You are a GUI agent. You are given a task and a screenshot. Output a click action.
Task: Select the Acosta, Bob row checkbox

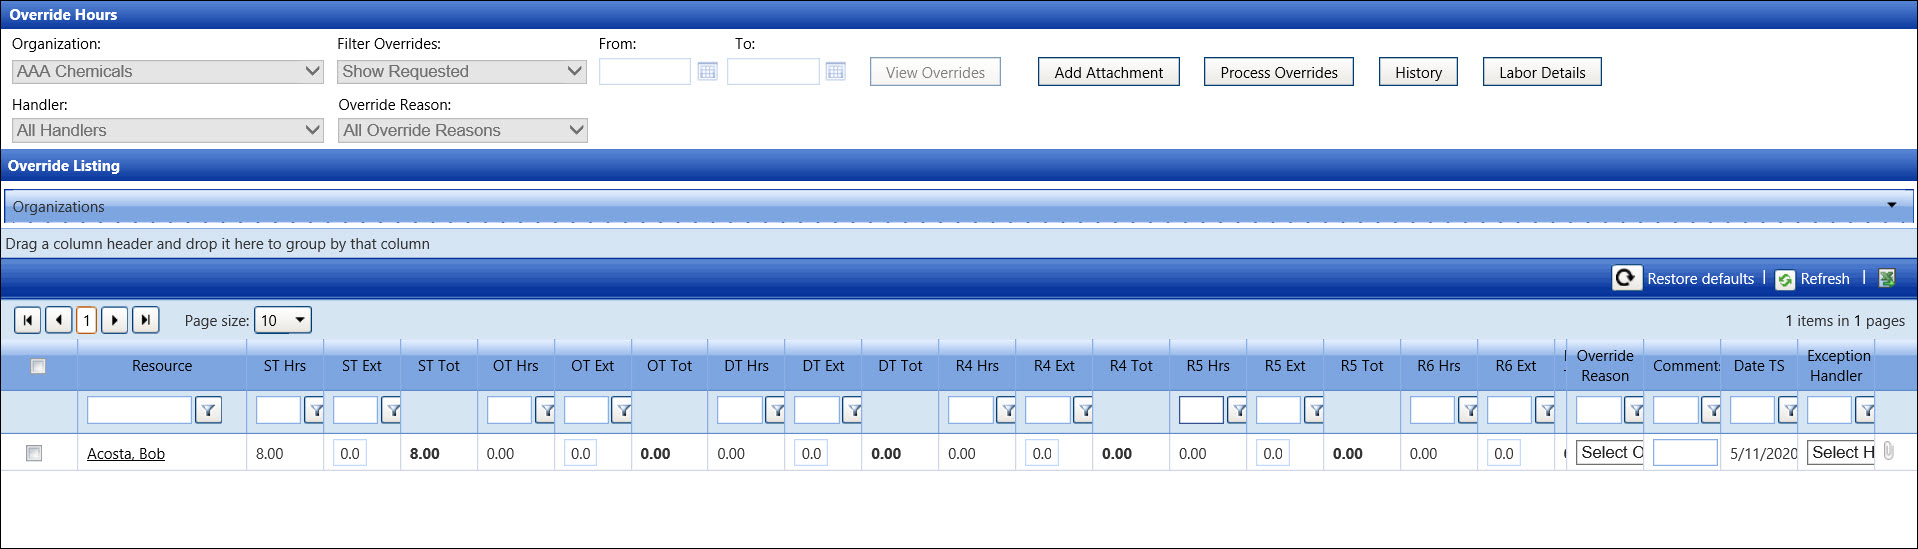(x=34, y=453)
